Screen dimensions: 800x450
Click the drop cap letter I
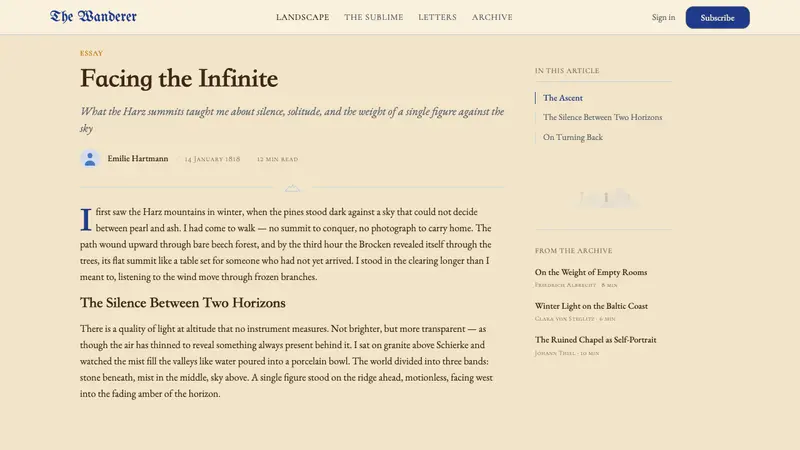click(86, 219)
